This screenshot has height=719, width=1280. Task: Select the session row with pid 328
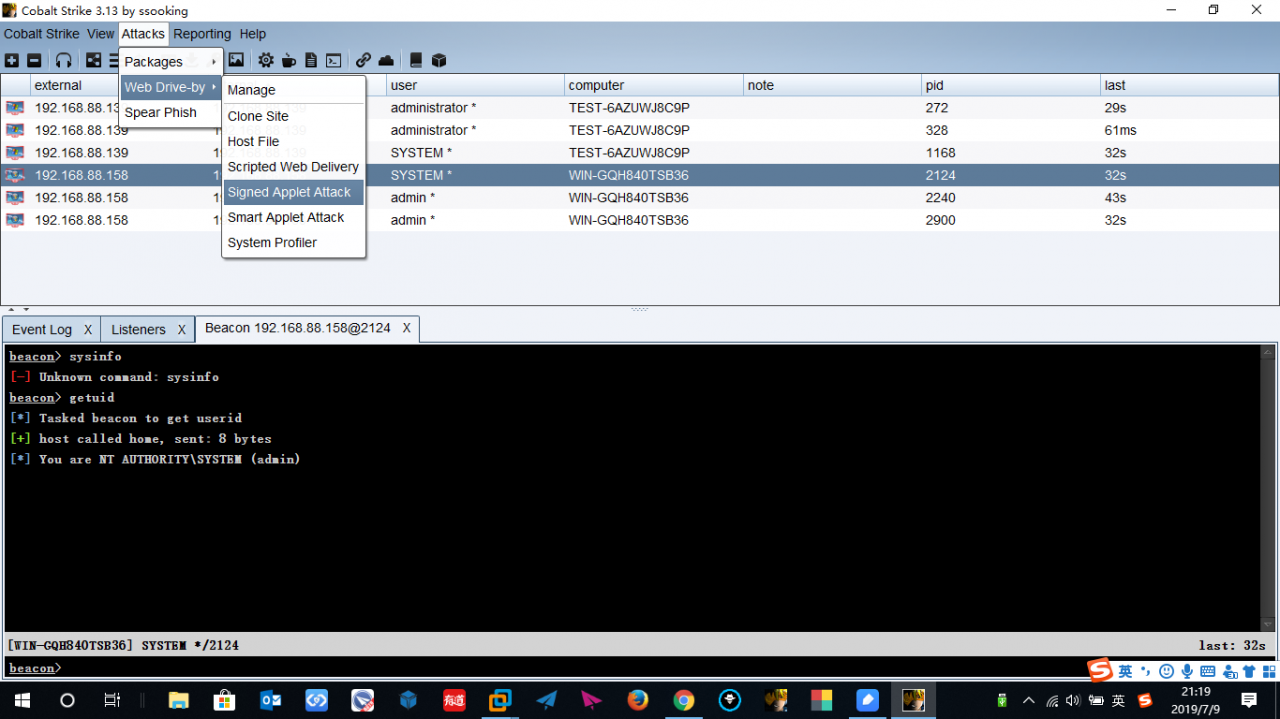pyautogui.click(x=640, y=130)
